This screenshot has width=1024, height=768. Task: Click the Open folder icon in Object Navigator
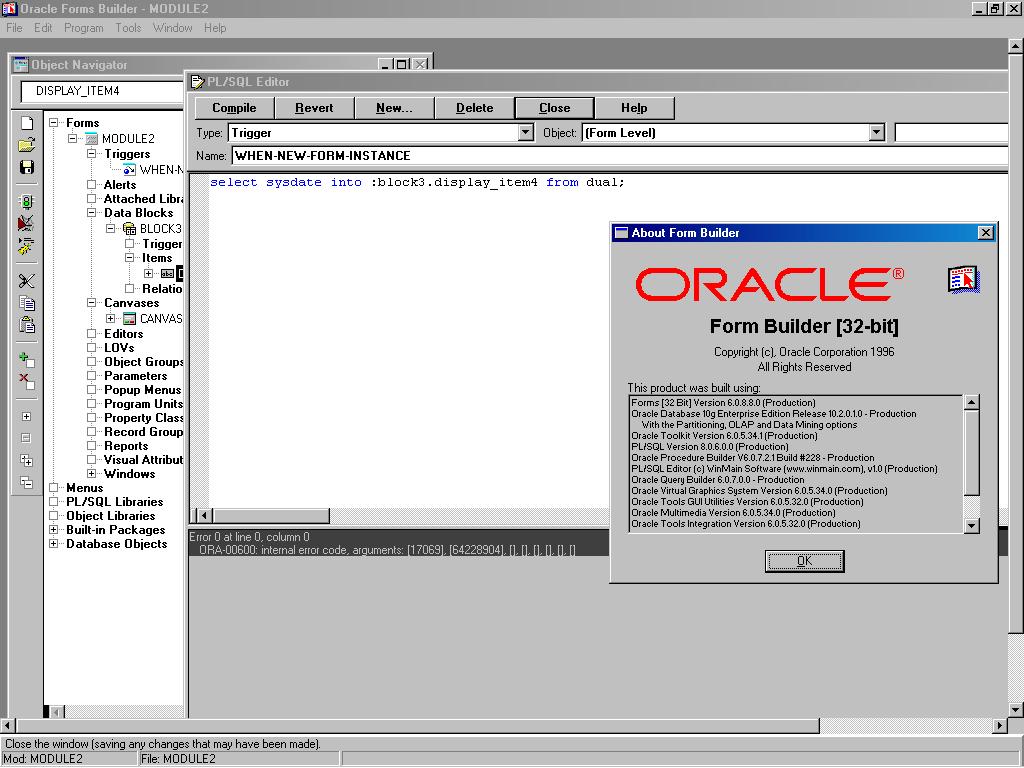click(27, 145)
